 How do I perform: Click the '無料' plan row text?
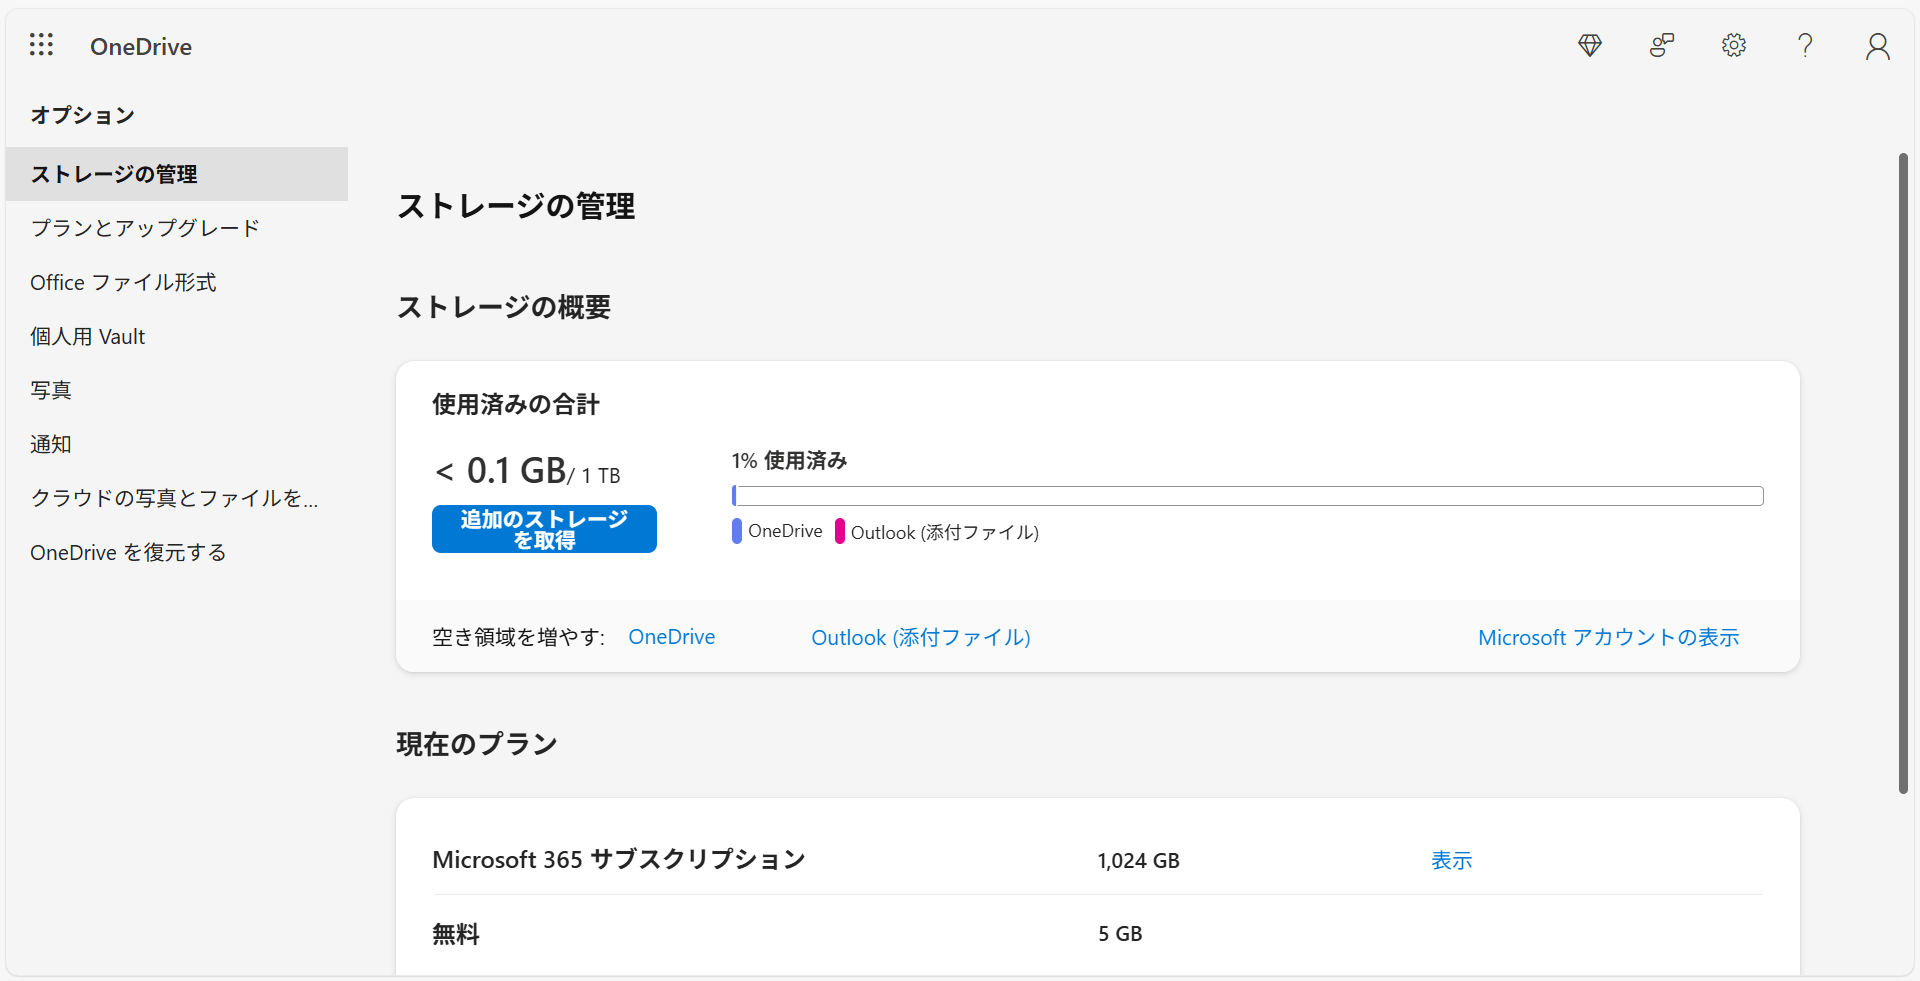[456, 934]
